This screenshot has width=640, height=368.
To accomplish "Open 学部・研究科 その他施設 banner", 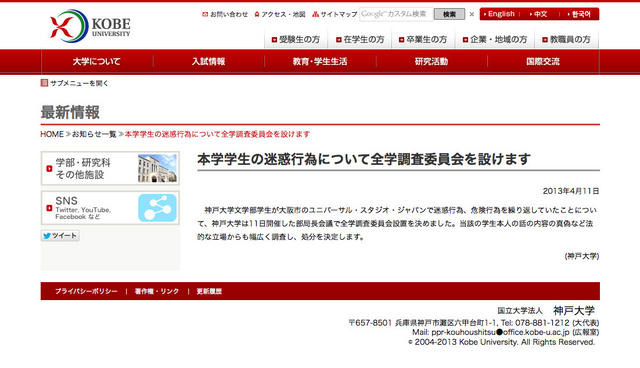I will pyautogui.click(x=110, y=168).
